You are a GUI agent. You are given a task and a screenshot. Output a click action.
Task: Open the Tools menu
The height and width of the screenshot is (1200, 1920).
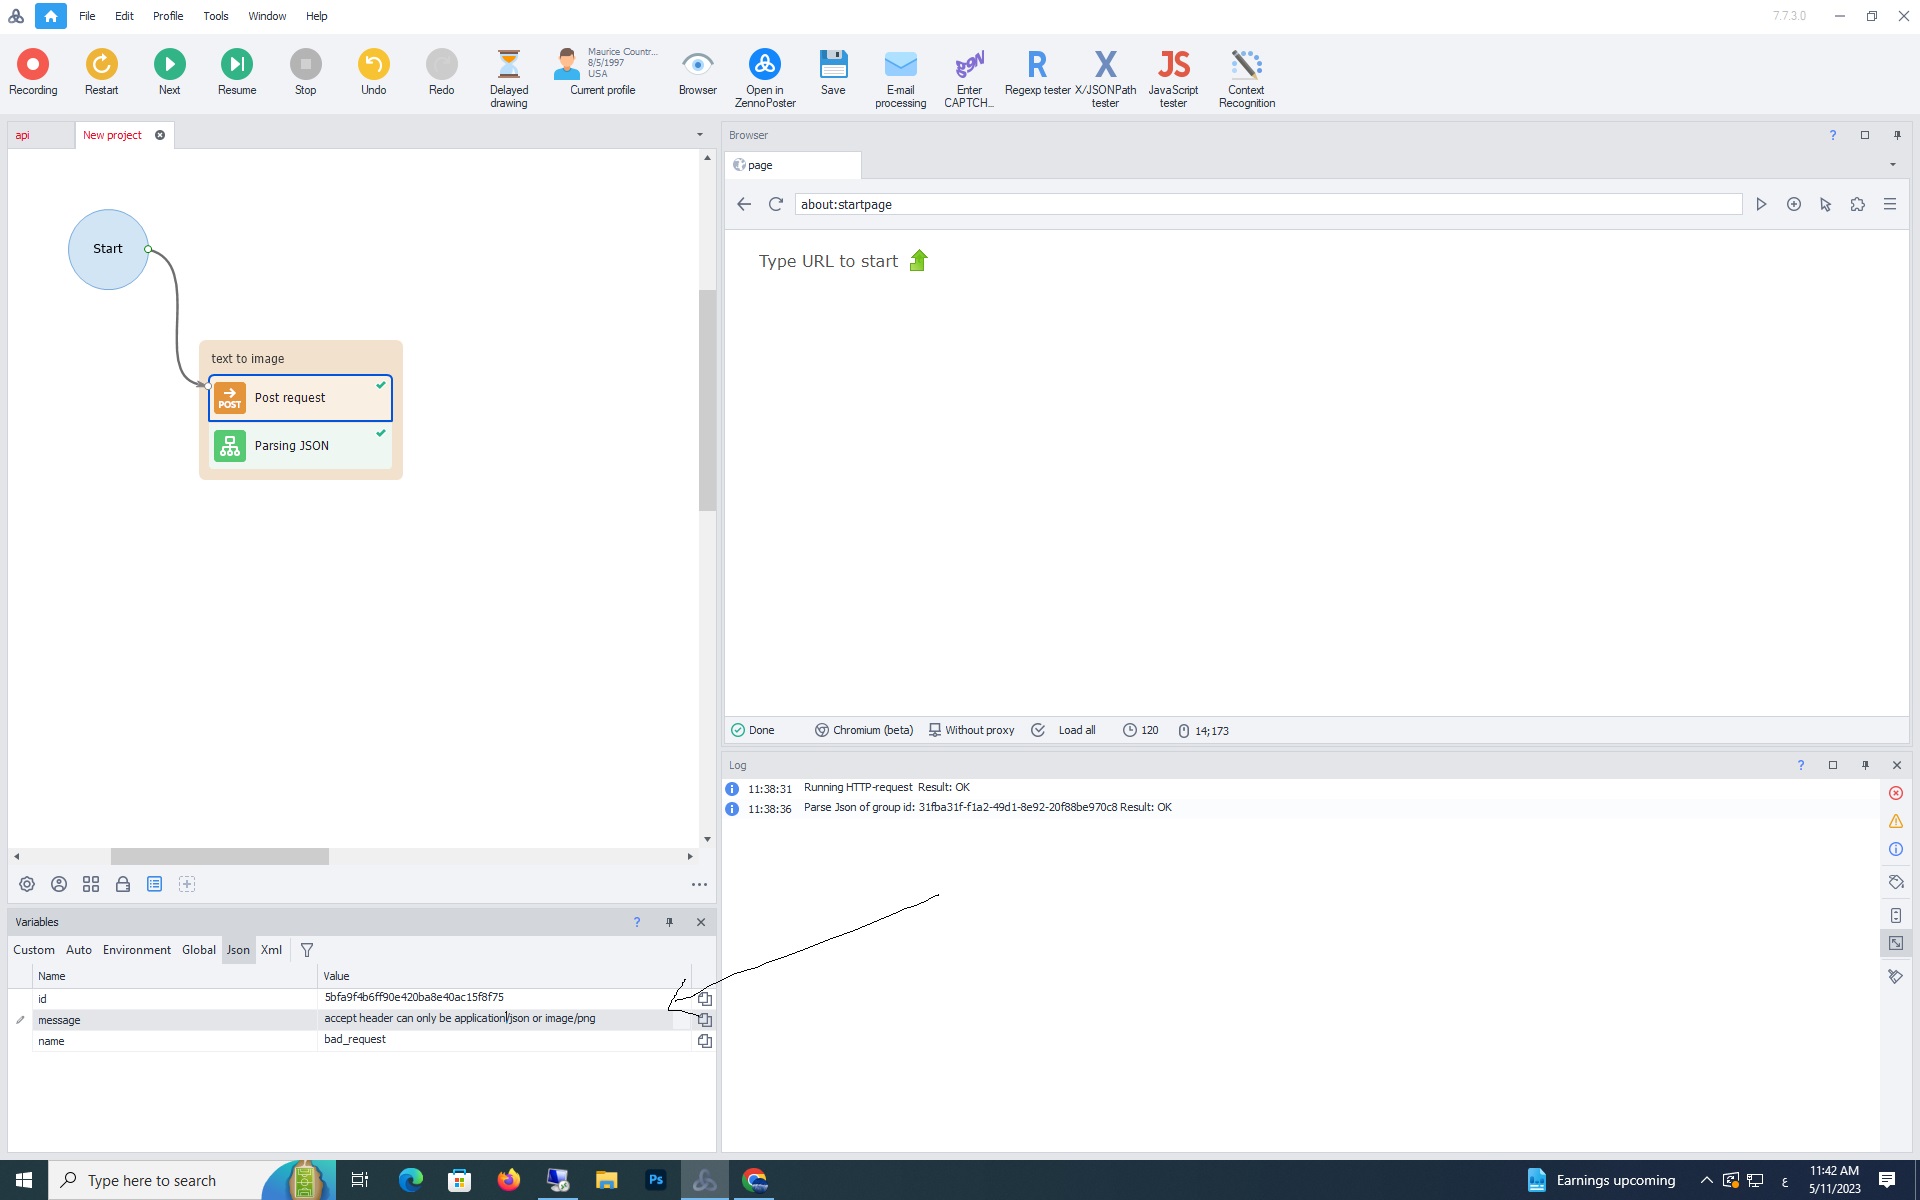point(216,16)
